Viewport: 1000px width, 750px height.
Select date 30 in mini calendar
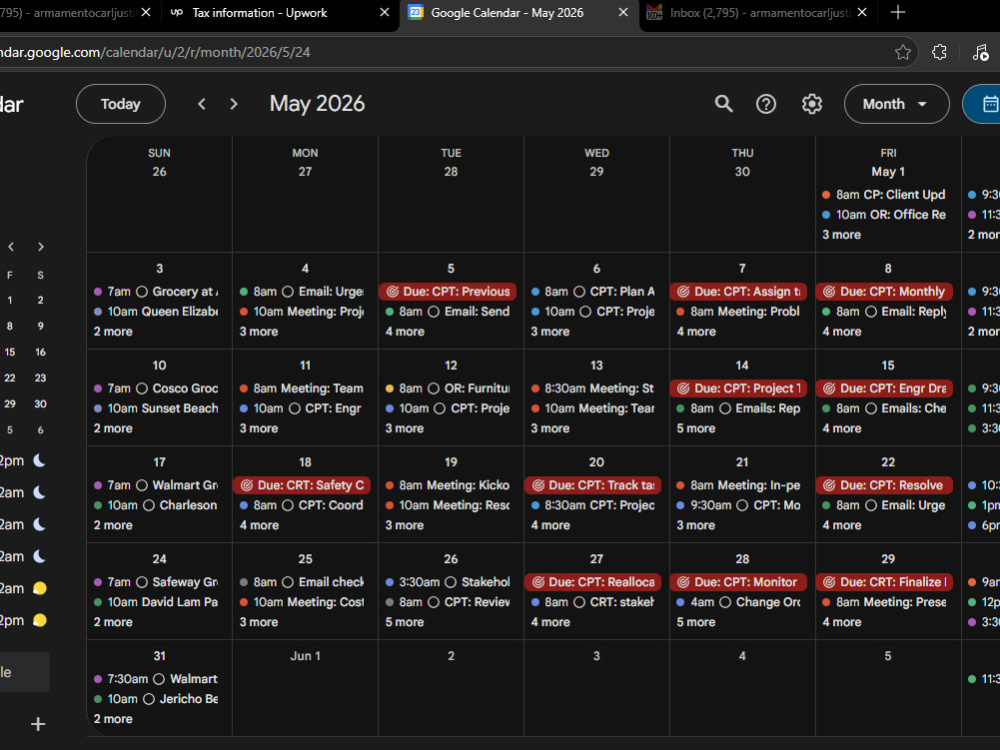click(x=40, y=404)
